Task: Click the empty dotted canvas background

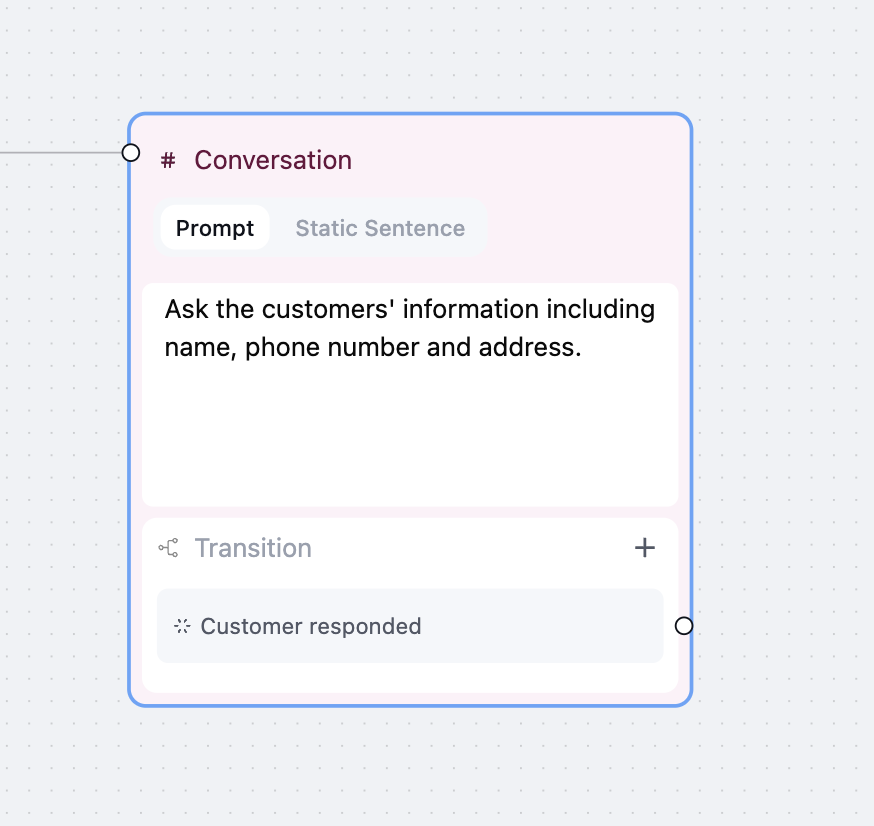Action: (780, 390)
